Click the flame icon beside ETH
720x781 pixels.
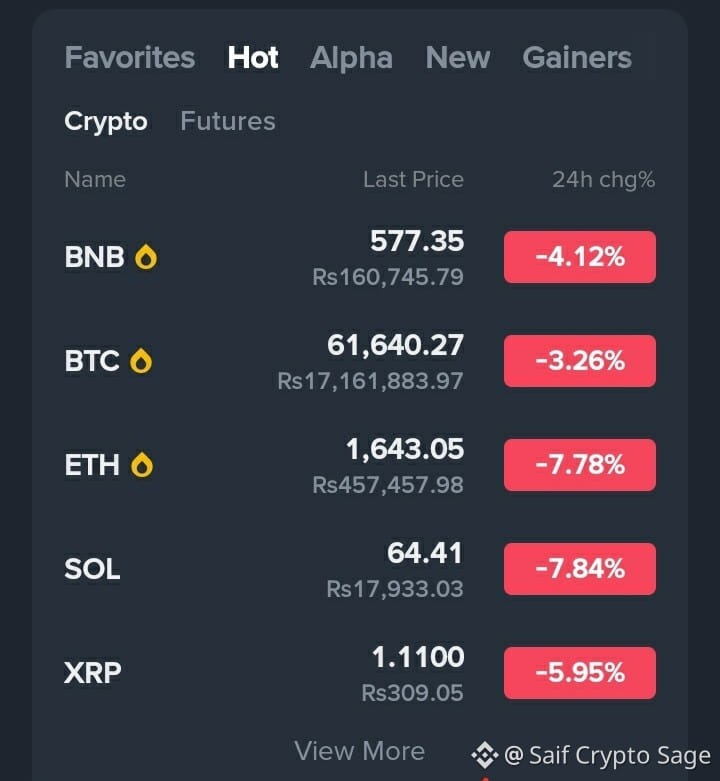pyautogui.click(x=142, y=465)
